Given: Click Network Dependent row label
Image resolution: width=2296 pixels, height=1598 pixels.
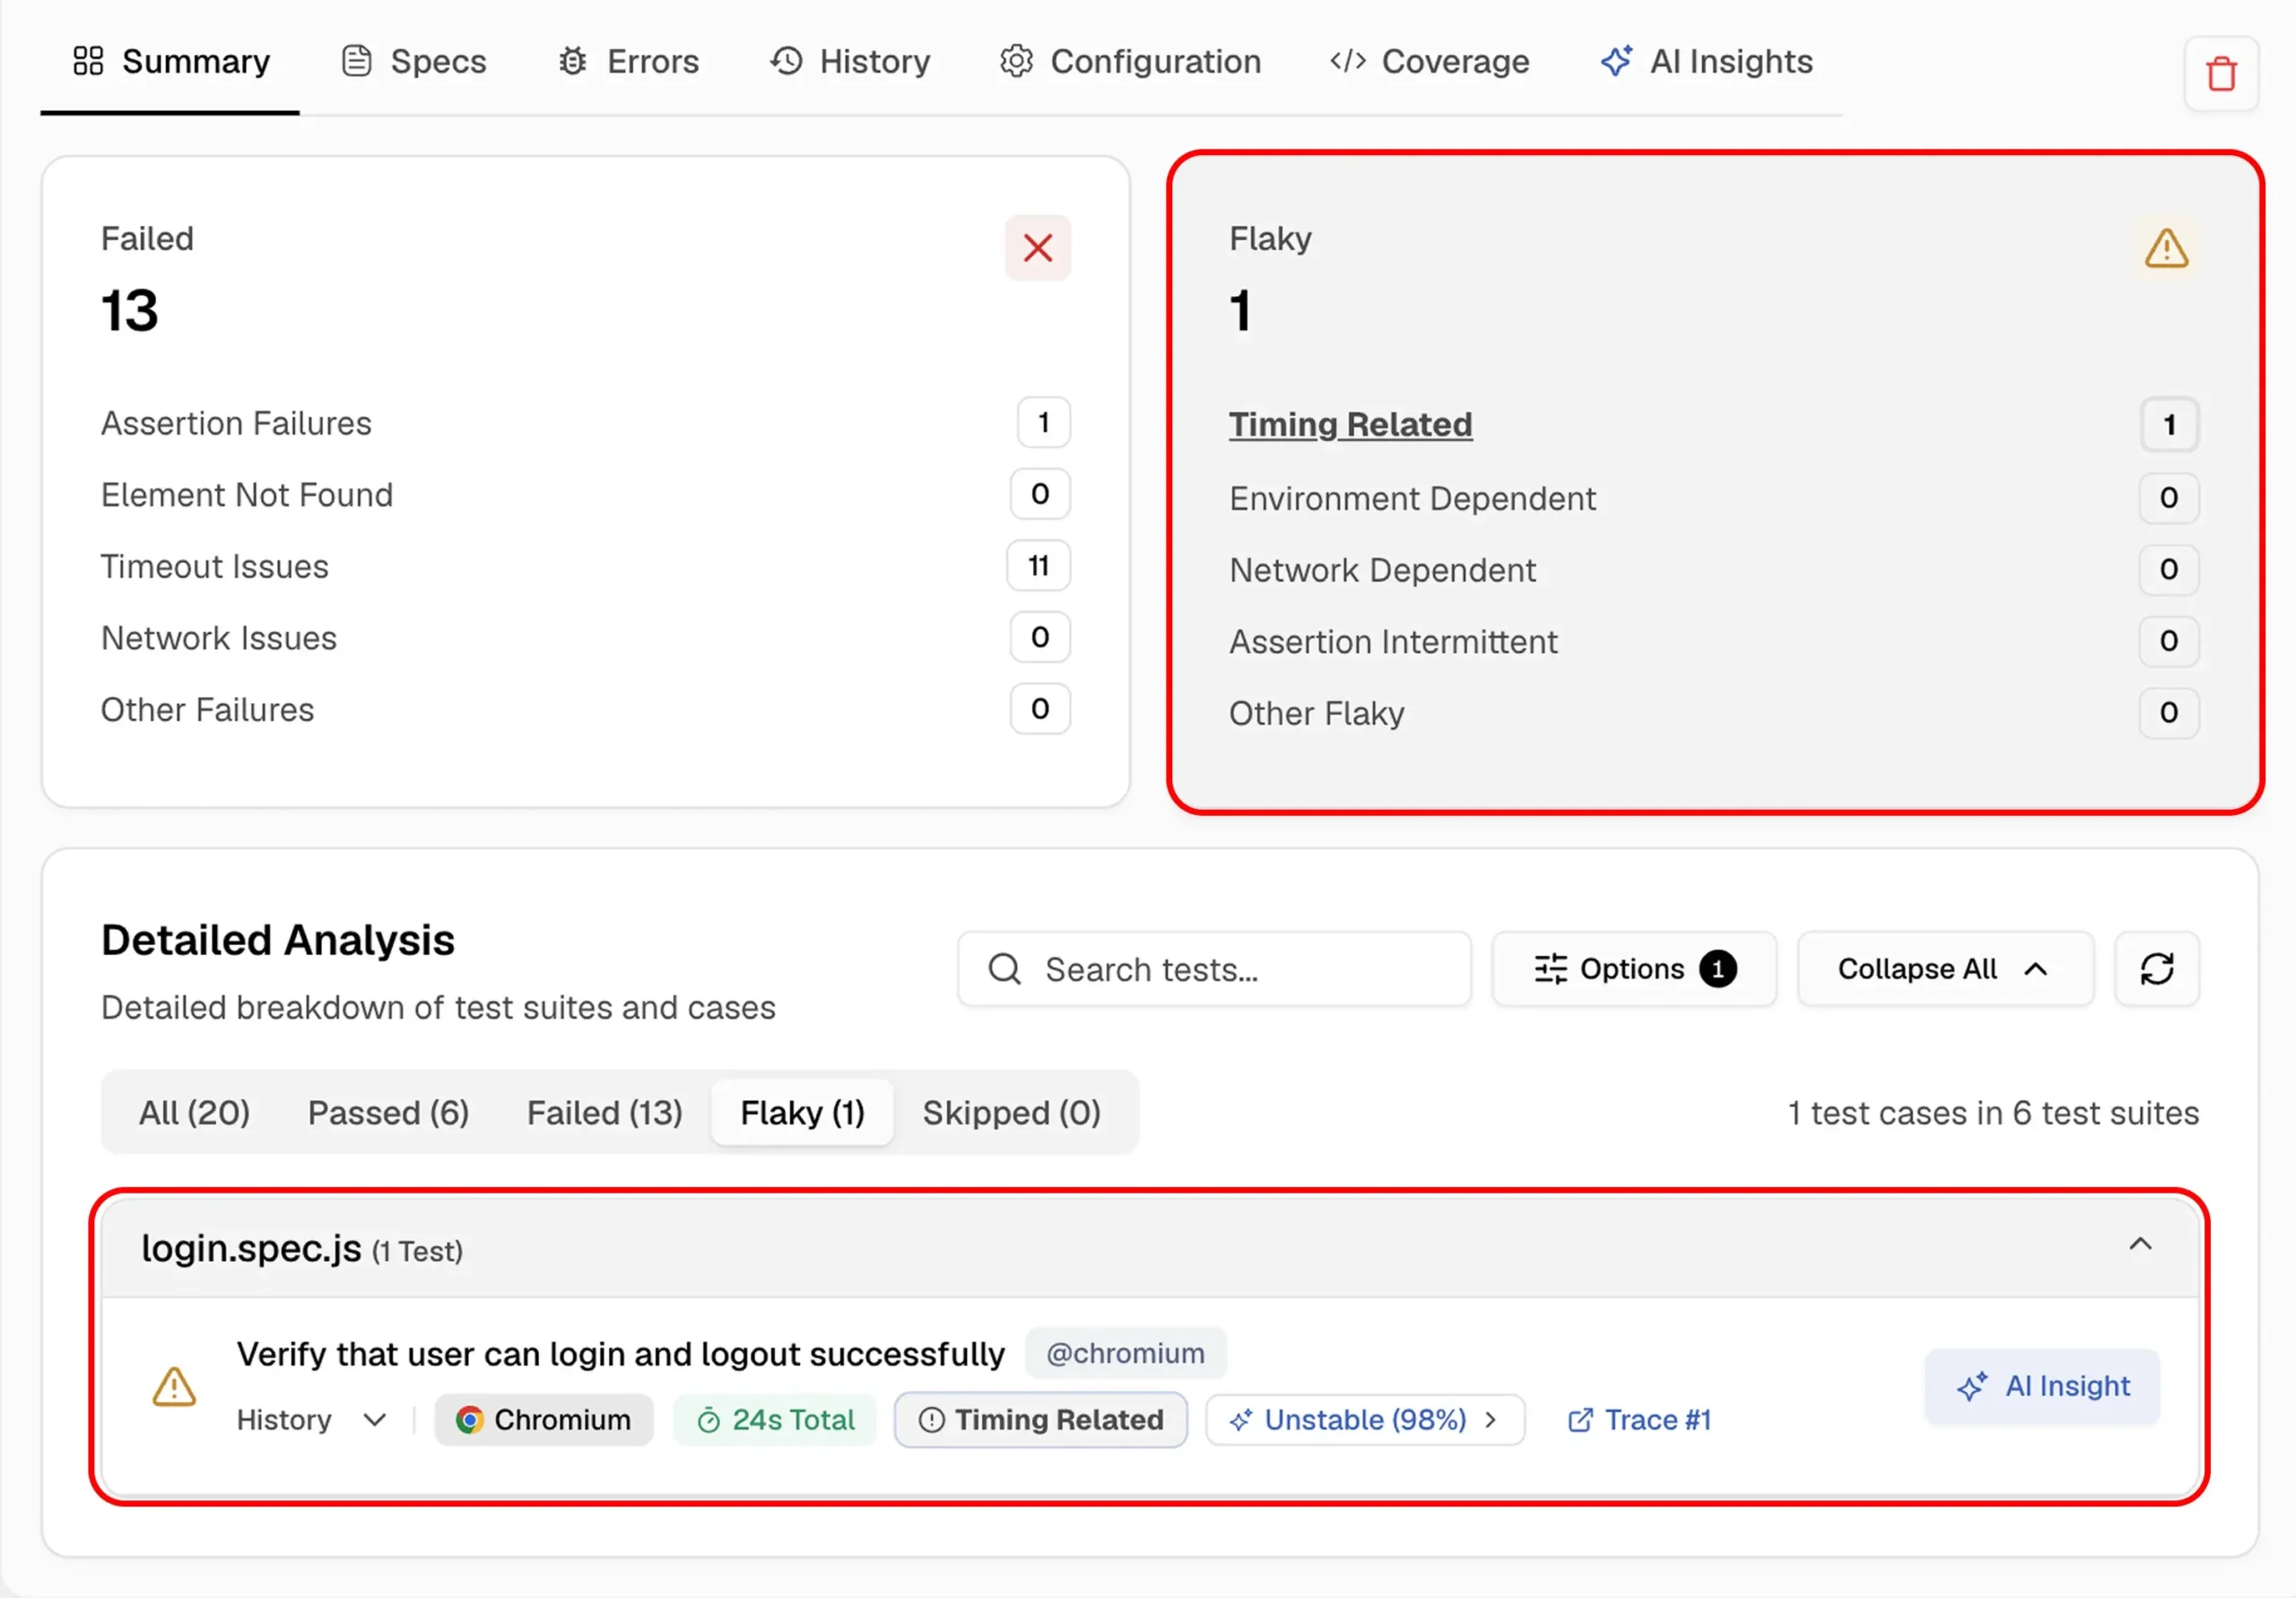Looking at the screenshot, I should point(1382,571).
